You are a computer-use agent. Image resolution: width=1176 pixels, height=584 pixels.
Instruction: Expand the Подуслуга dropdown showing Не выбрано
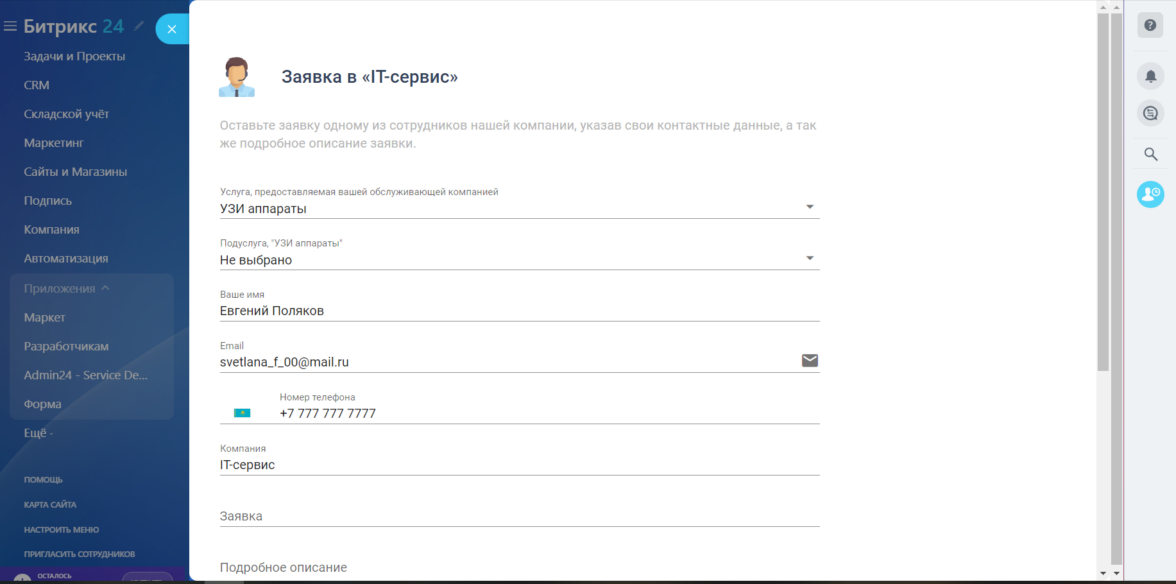coord(519,260)
